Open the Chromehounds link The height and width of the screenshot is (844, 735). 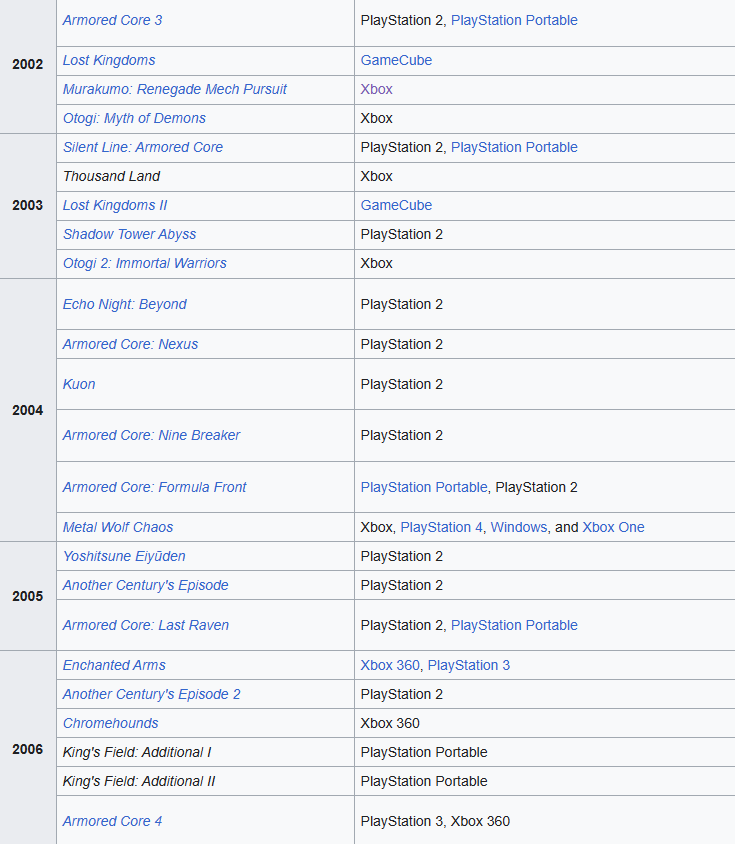pyautogui.click(x=110, y=724)
